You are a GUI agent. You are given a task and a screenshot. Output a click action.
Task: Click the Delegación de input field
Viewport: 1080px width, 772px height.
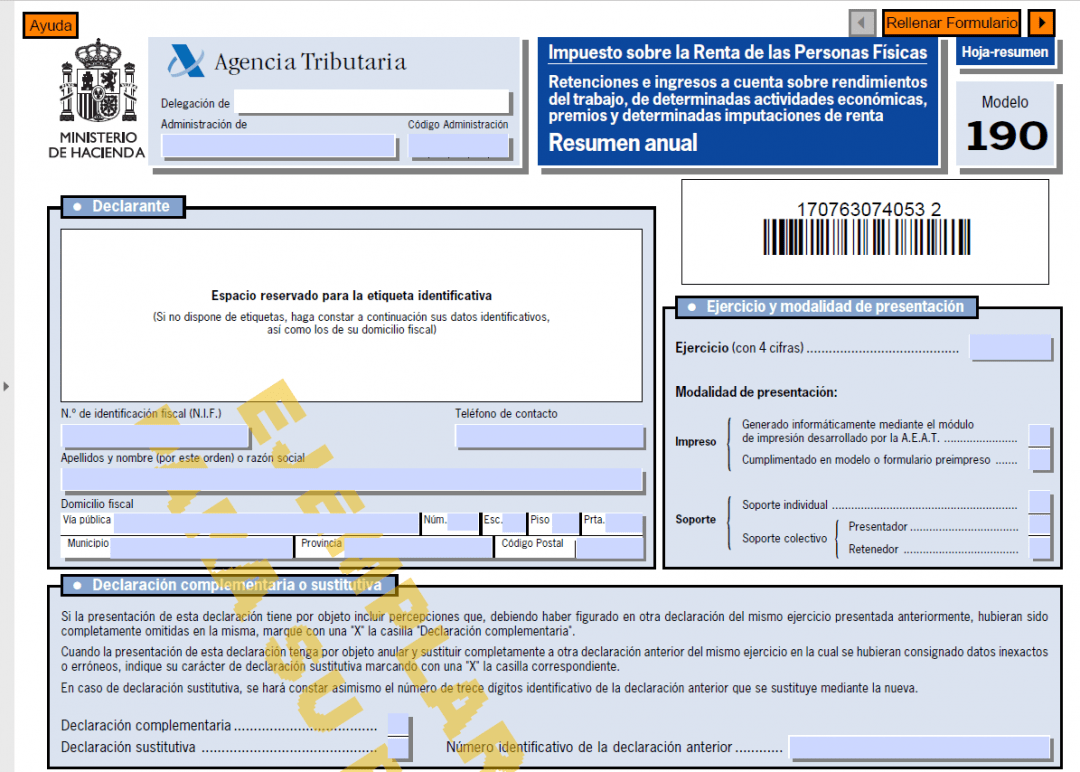tap(372, 103)
